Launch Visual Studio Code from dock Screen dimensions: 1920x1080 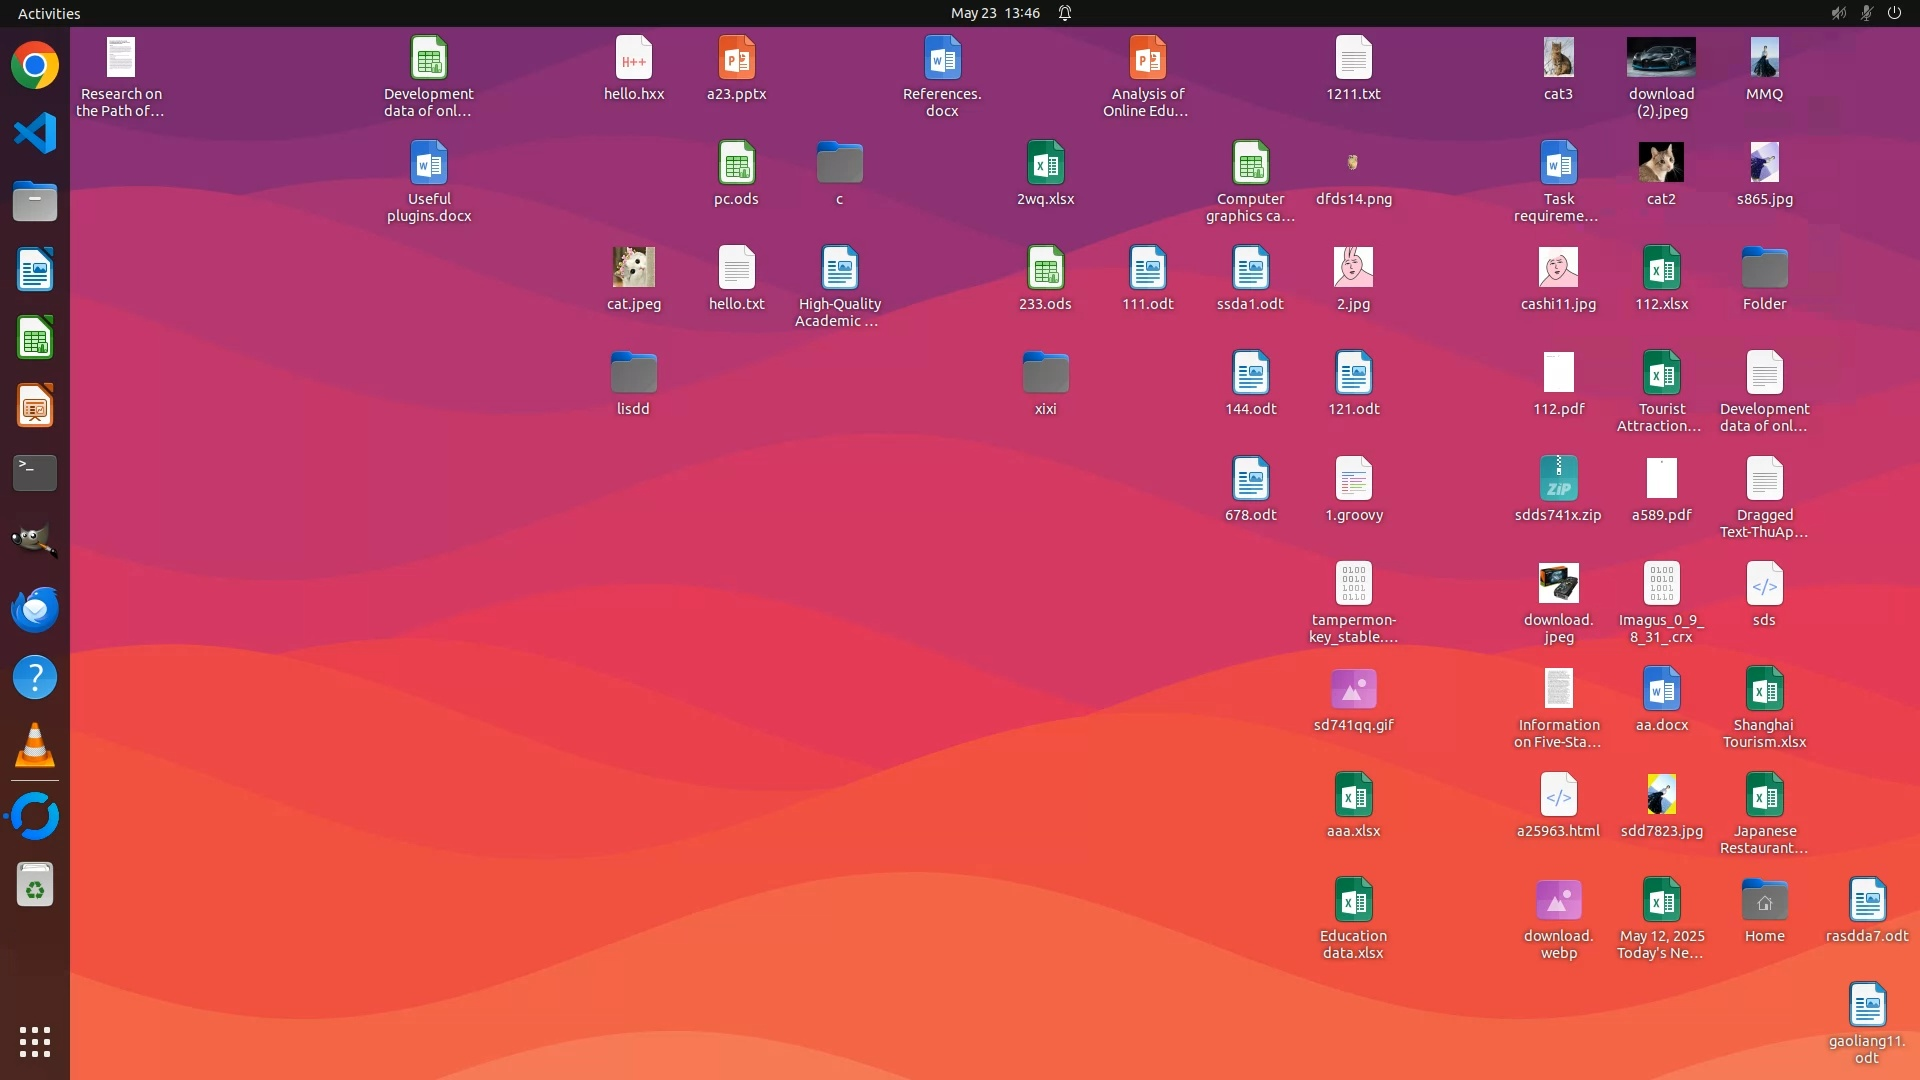click(35, 133)
